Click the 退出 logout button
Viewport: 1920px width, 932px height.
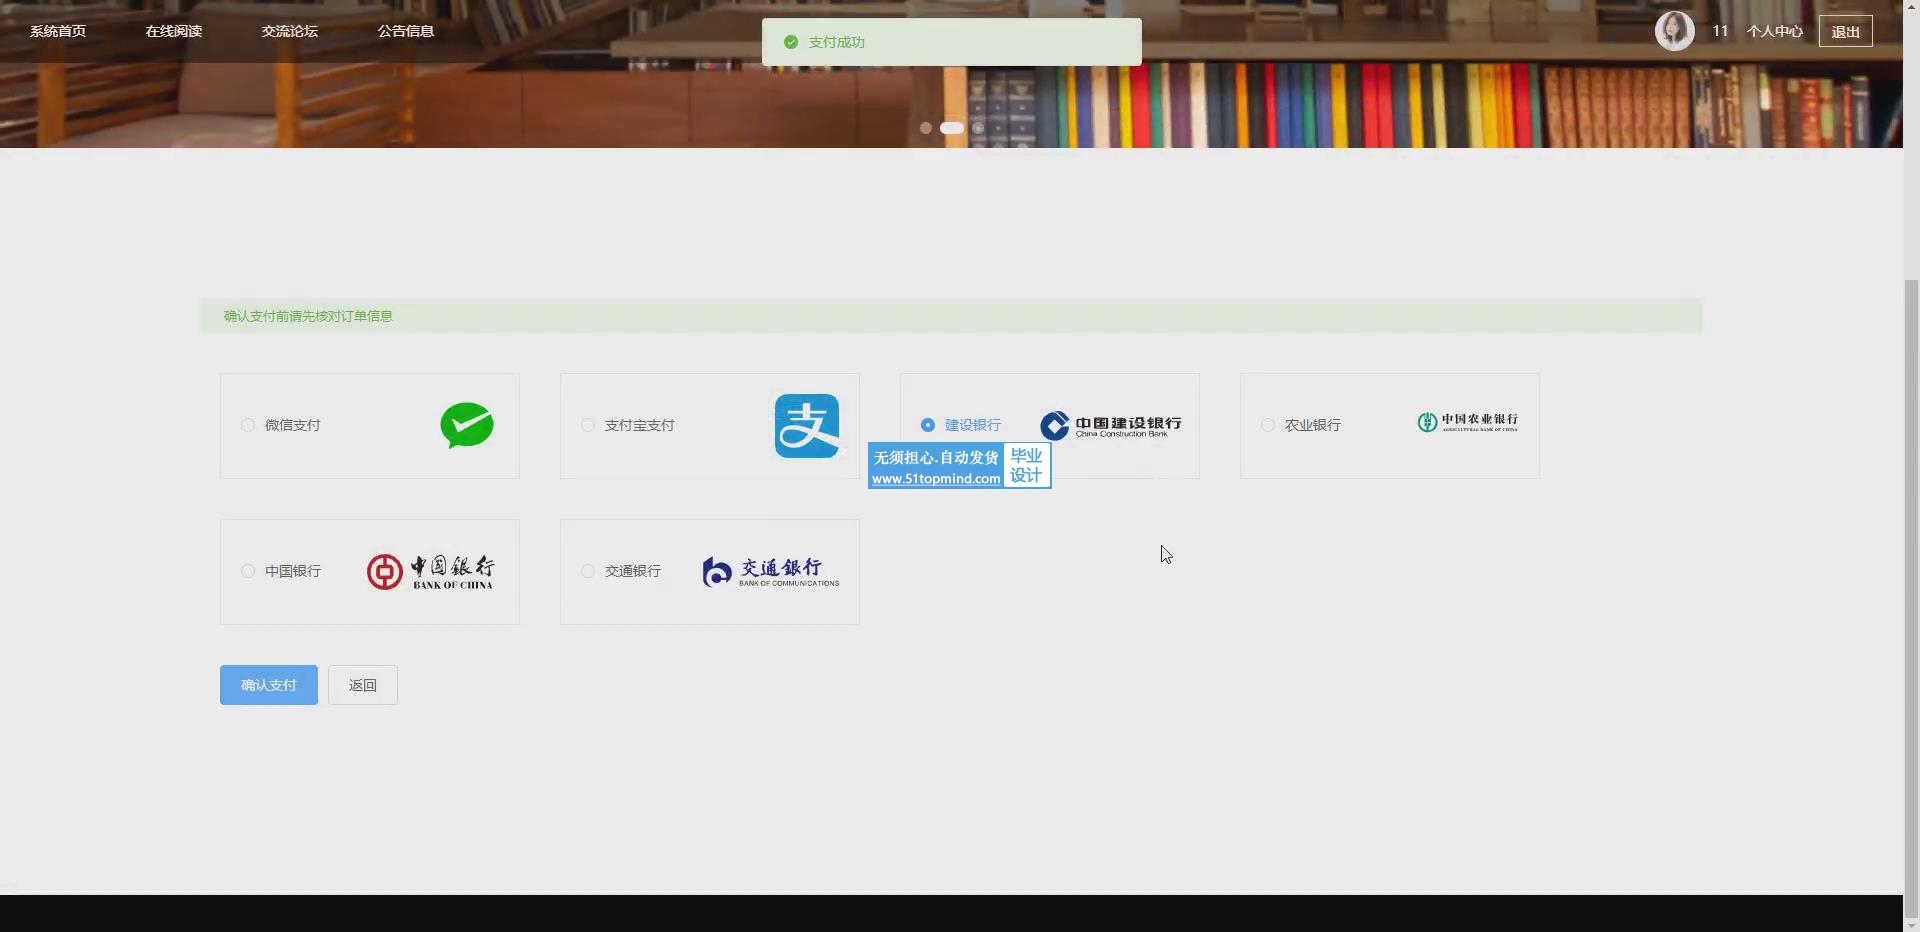(x=1846, y=31)
